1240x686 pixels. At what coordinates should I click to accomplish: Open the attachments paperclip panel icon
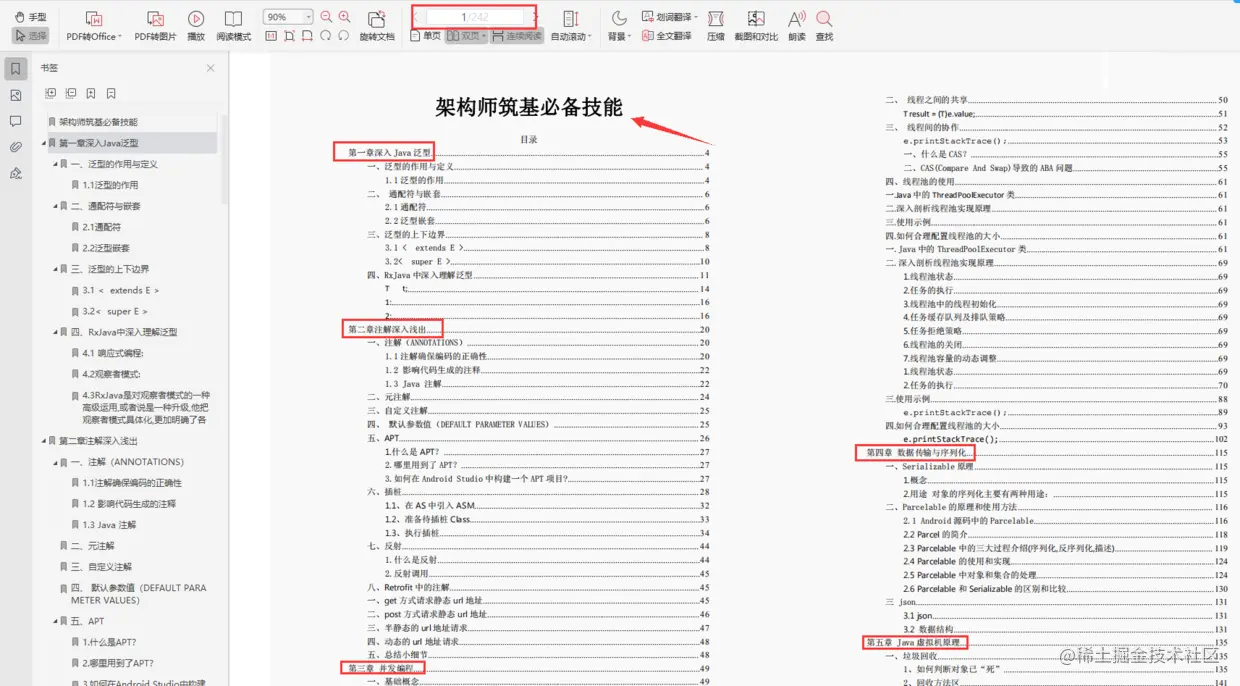[x=16, y=147]
